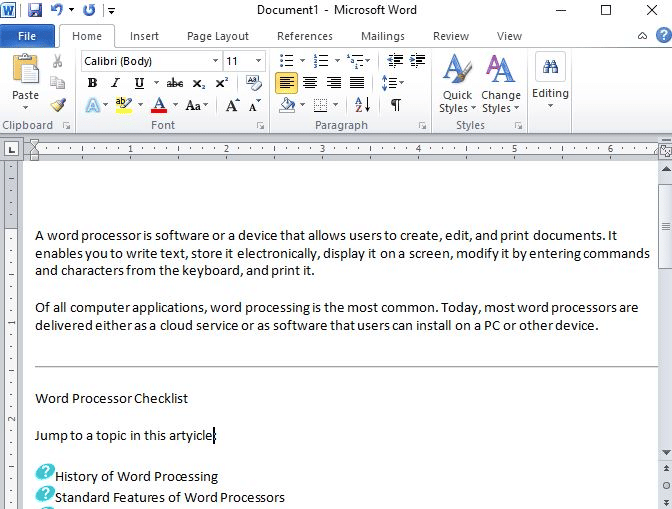The image size is (672, 509).
Task: Click the Cut scissors icon
Action: coord(58,62)
